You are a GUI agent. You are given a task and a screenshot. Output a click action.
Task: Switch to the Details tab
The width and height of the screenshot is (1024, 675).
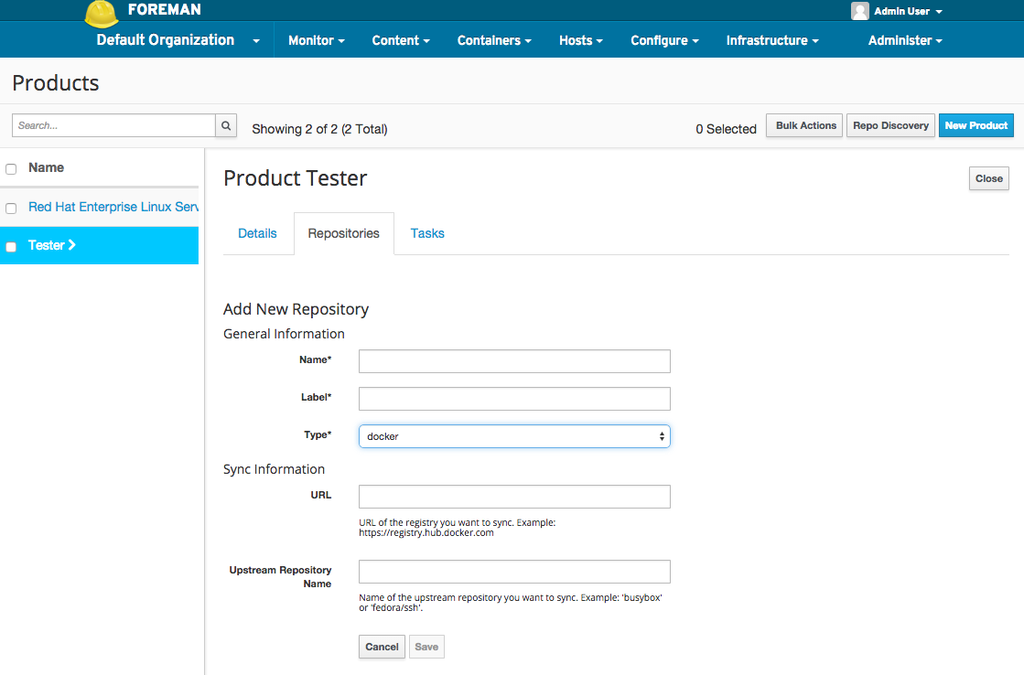tap(257, 234)
